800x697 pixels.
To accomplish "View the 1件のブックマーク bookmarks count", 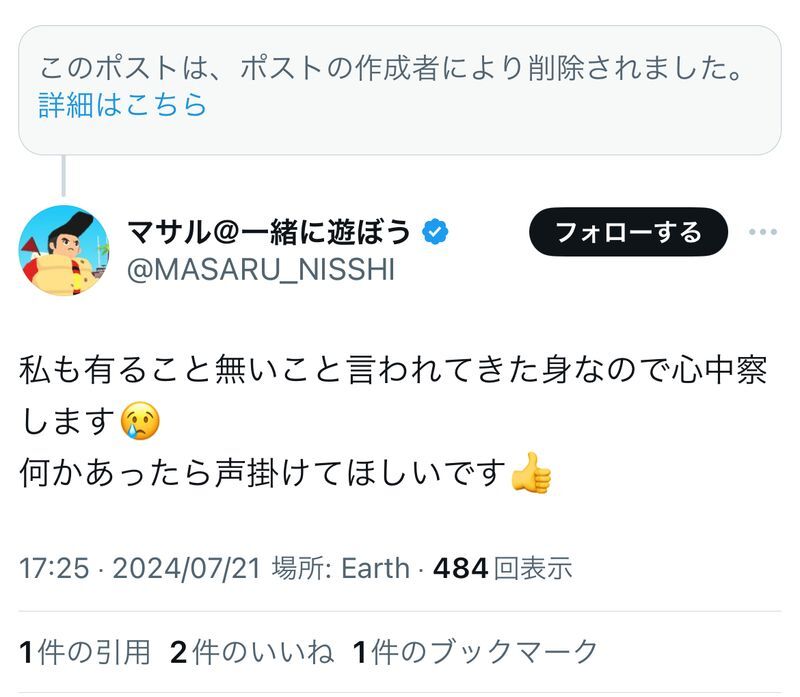I will (x=476, y=652).
